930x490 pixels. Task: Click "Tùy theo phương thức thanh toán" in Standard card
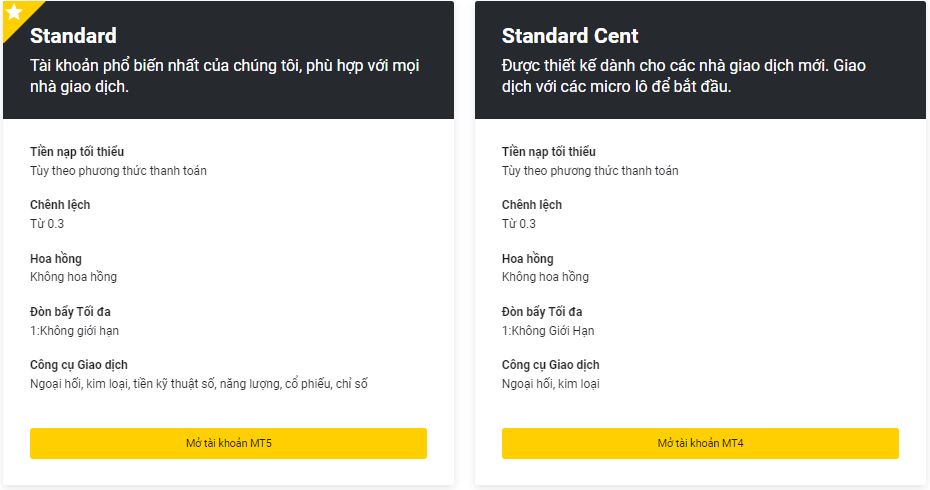tap(118, 171)
